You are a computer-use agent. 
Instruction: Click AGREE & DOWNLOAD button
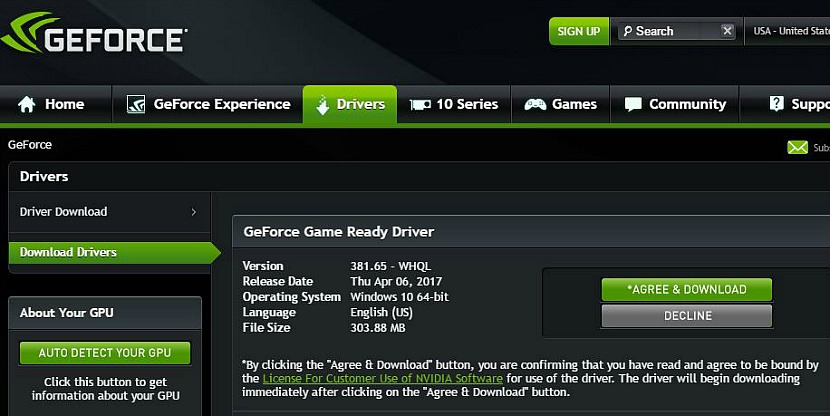(687, 290)
